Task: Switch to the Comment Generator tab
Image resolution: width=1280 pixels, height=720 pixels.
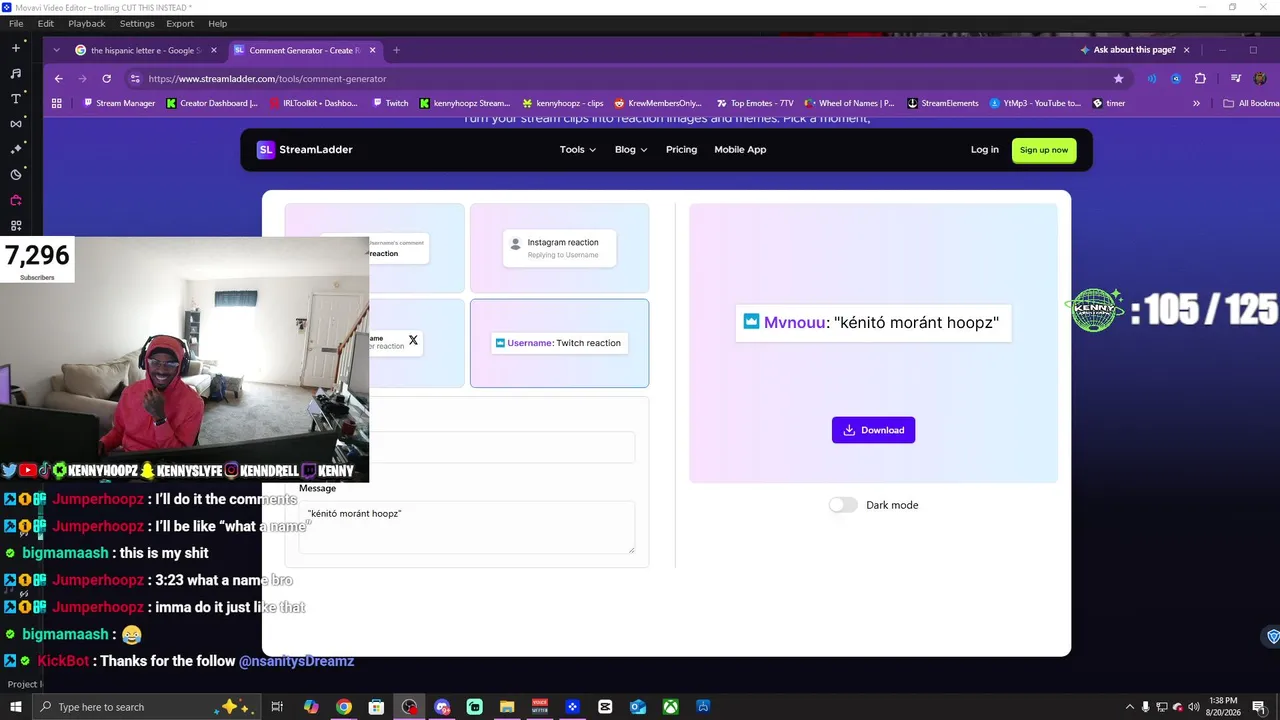Action: coord(305,50)
